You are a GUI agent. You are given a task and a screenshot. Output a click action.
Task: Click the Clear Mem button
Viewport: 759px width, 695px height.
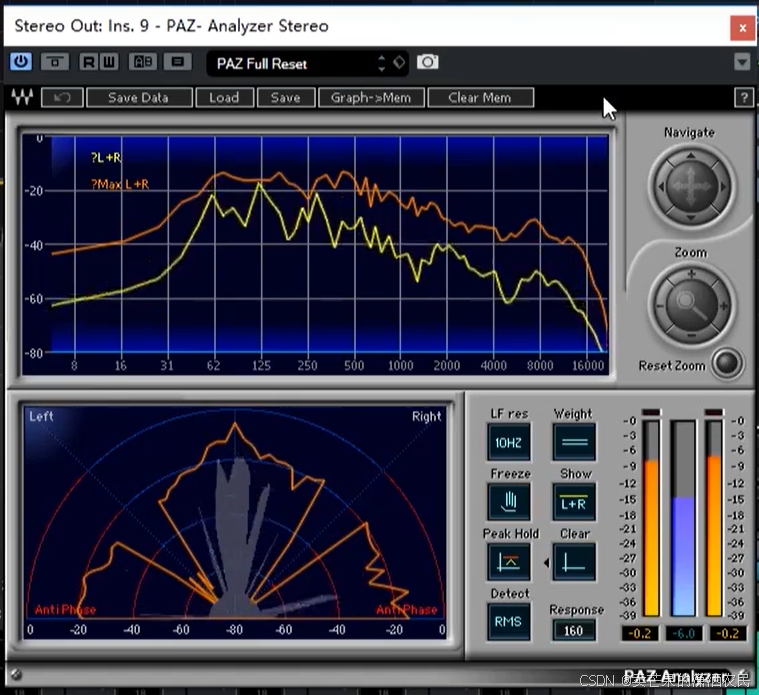click(x=481, y=98)
